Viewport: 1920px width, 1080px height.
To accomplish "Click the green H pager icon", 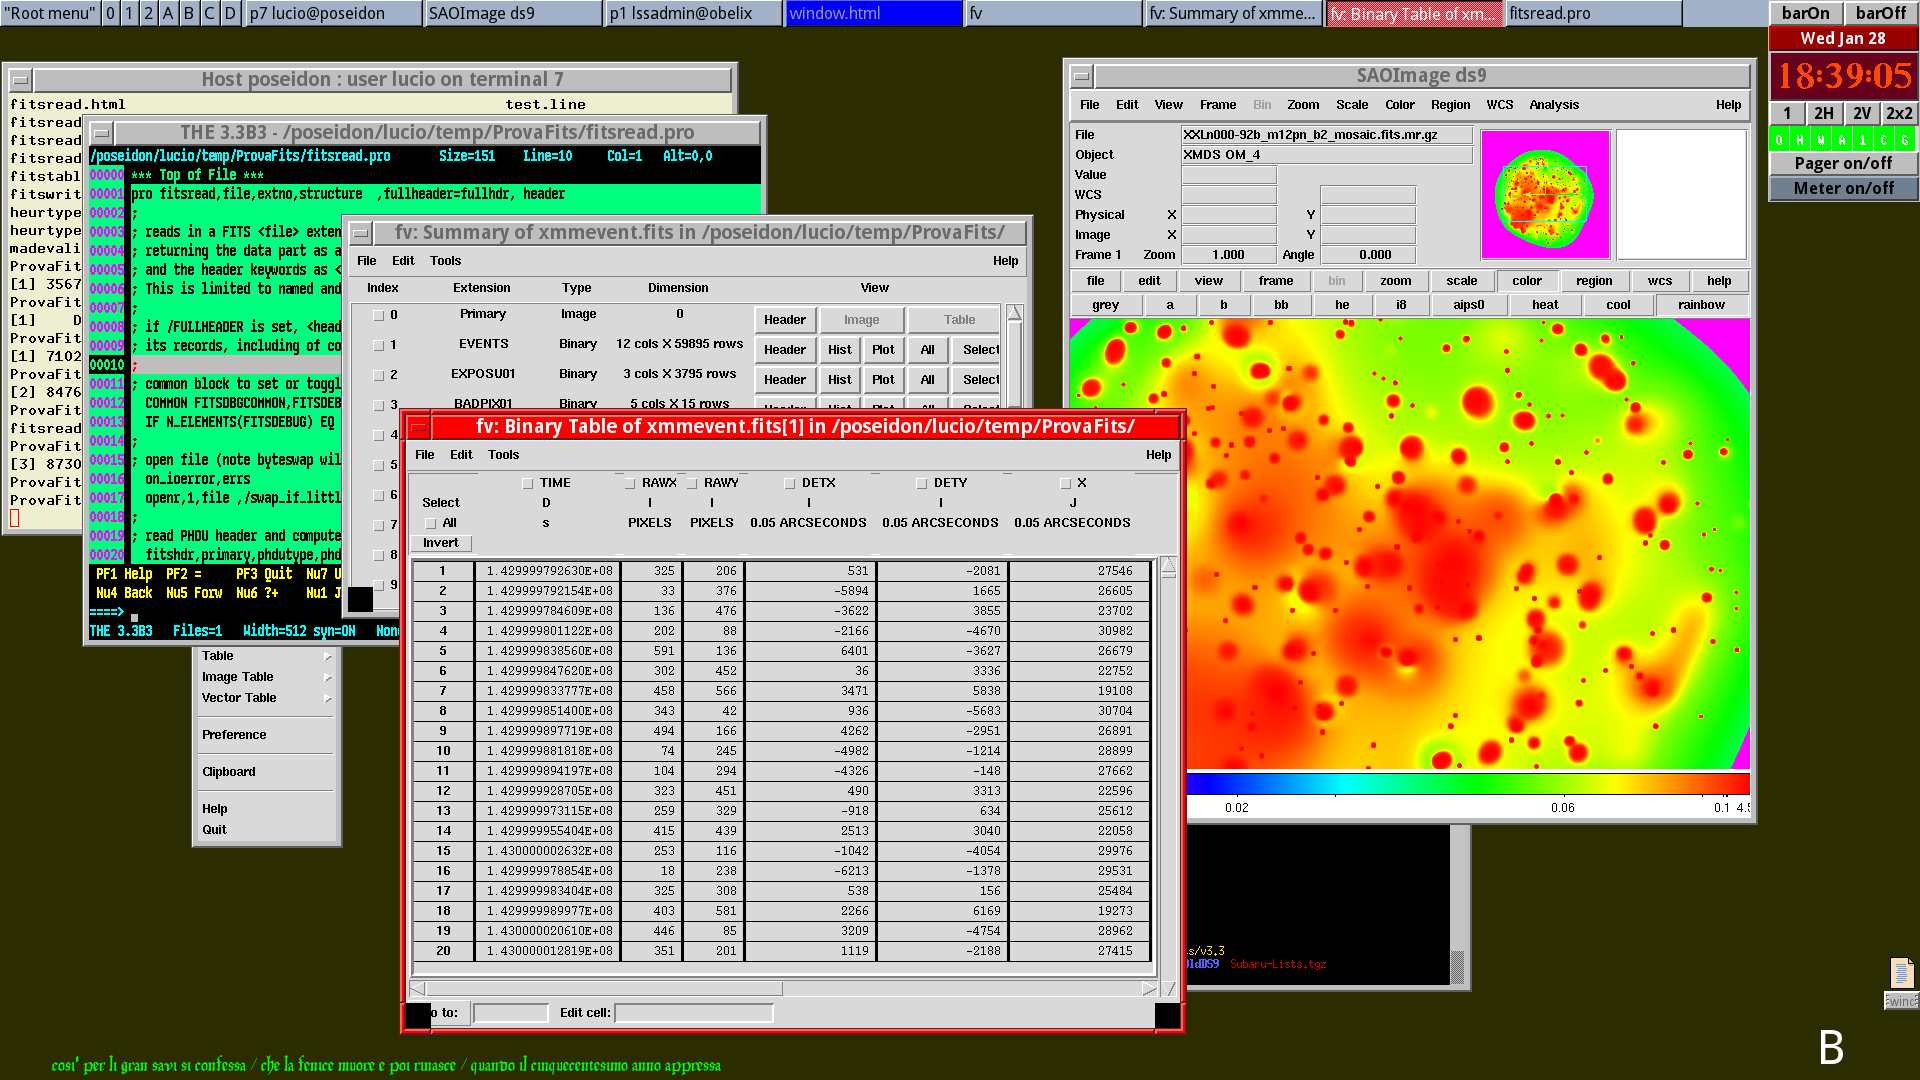I will 1800,140.
